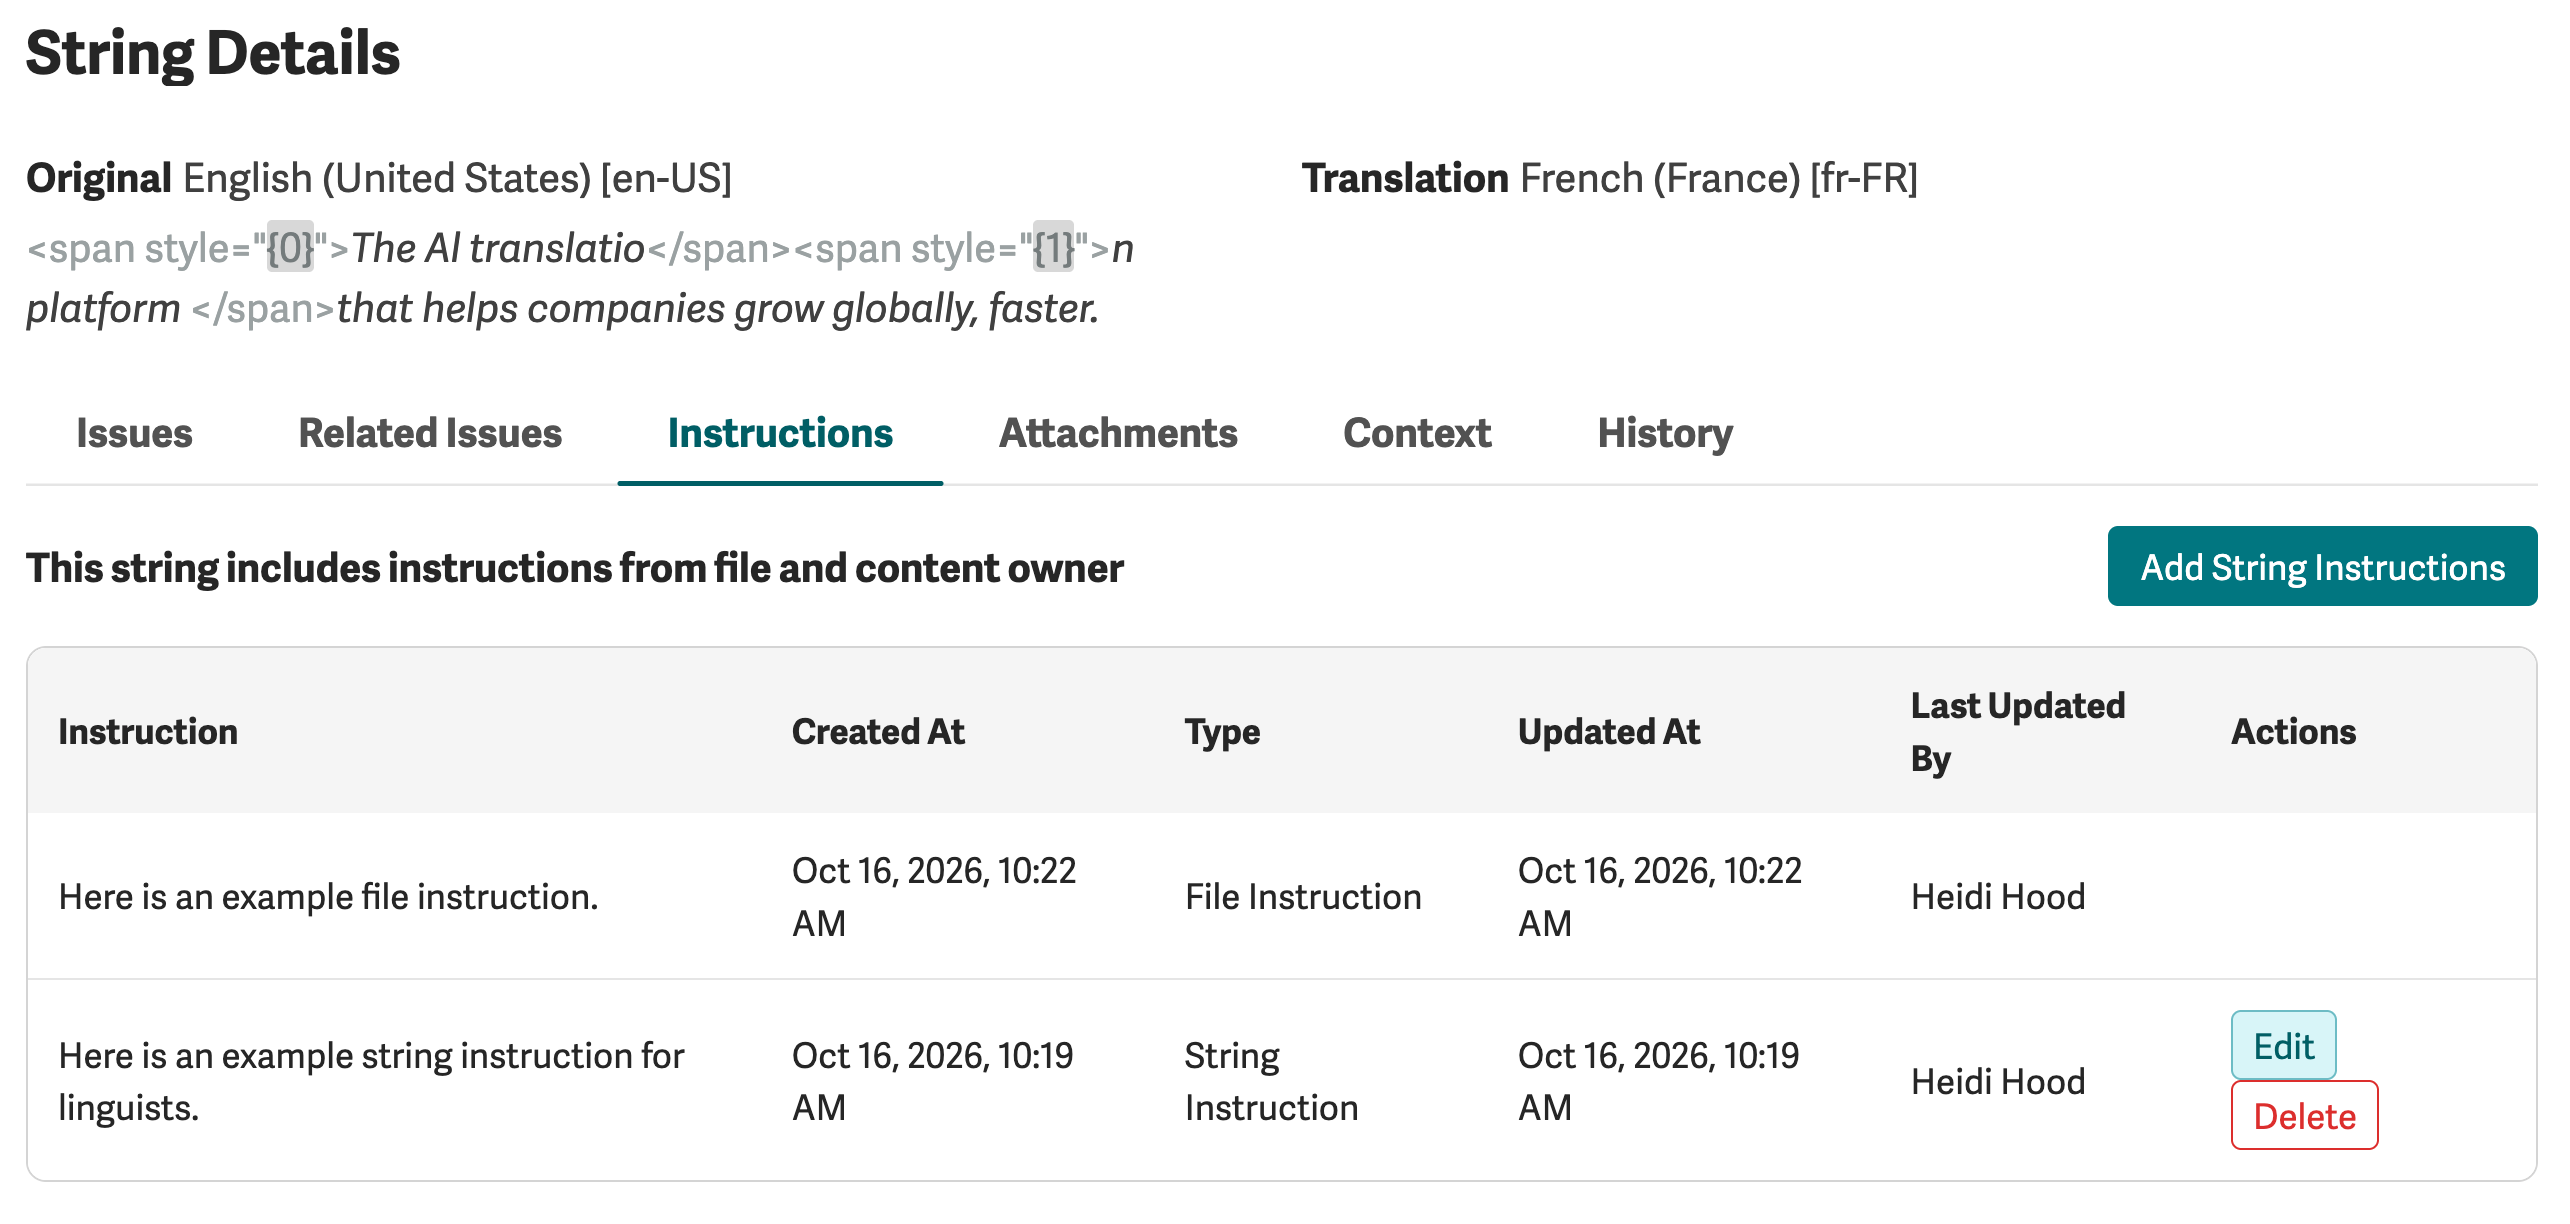Image resolution: width=2570 pixels, height=1224 pixels.
Task: View the History tab
Action: coord(1665,433)
